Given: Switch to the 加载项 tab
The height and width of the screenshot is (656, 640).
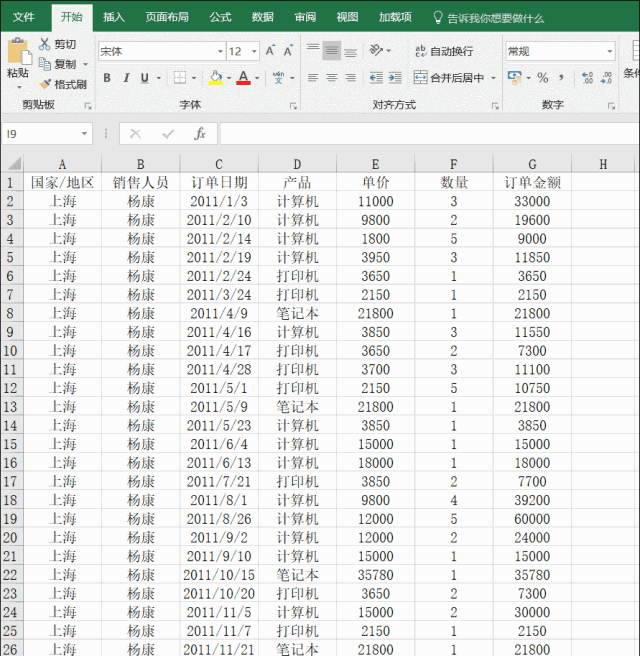Looking at the screenshot, I should tap(395, 17).
